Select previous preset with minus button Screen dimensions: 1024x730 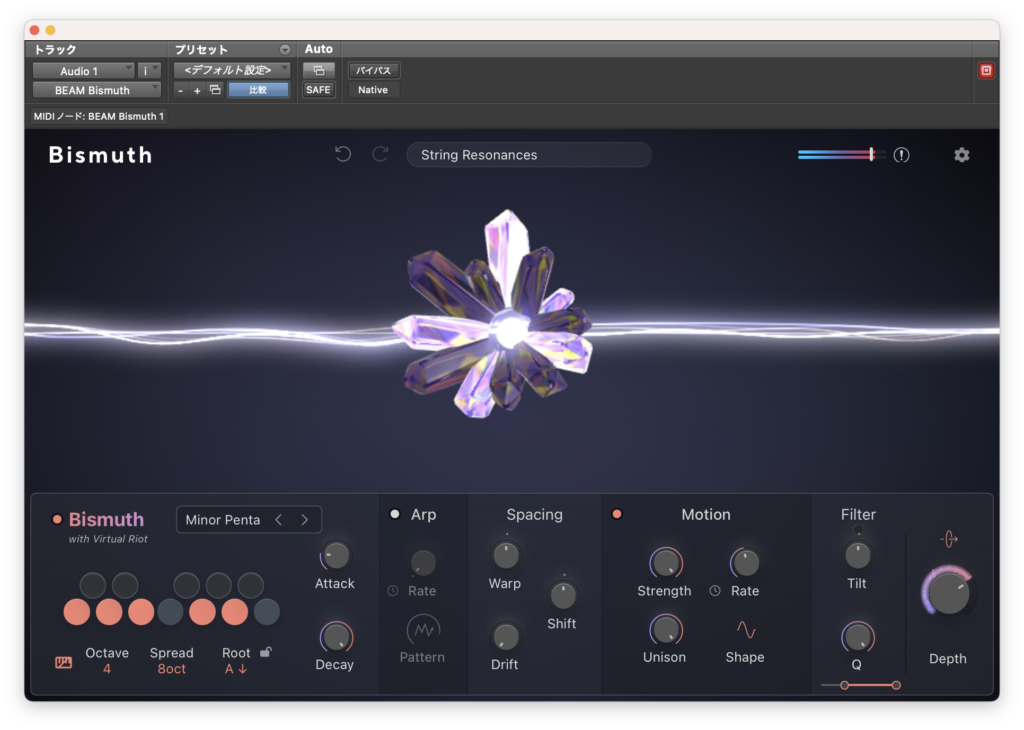click(181, 91)
